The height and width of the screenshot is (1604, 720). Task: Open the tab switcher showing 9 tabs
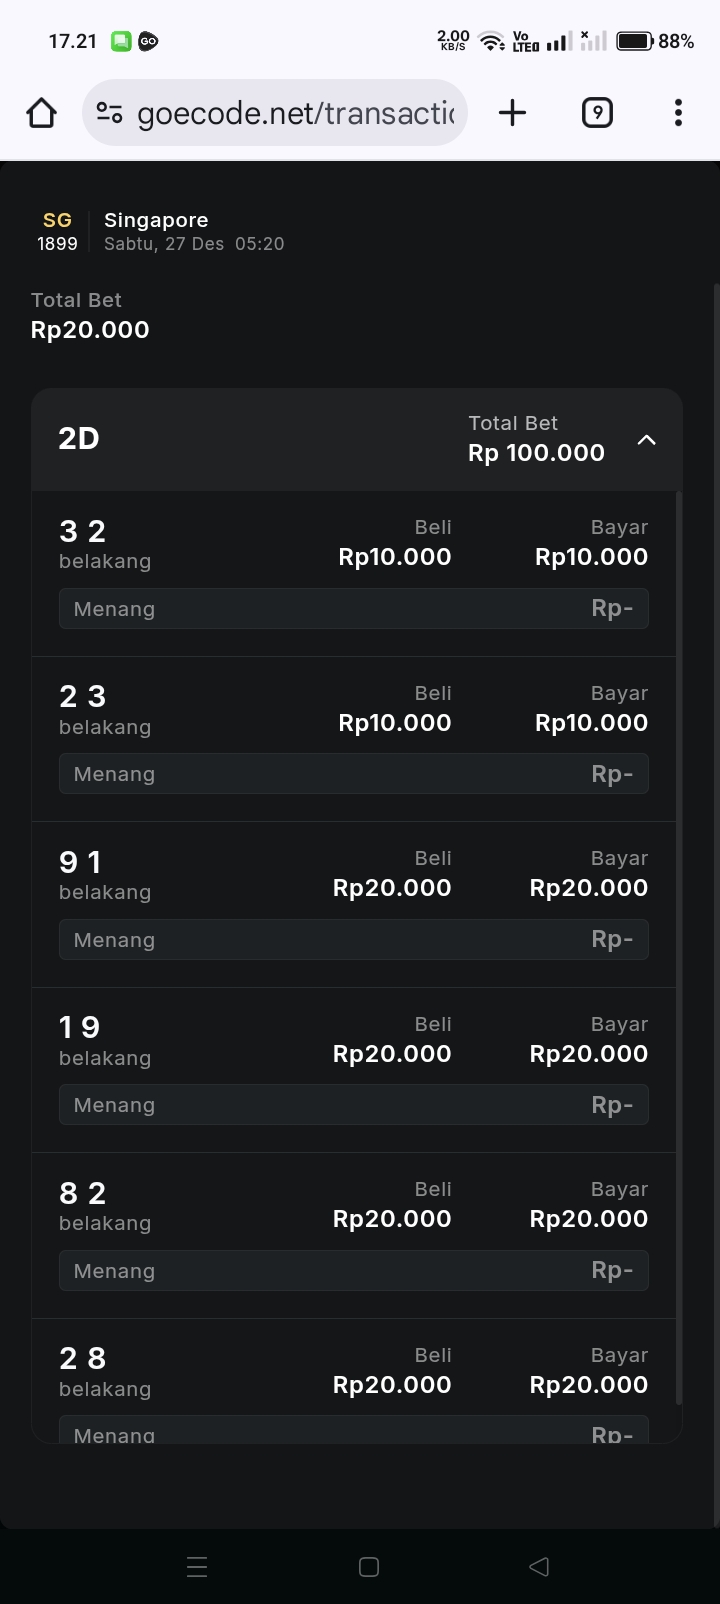(x=597, y=113)
